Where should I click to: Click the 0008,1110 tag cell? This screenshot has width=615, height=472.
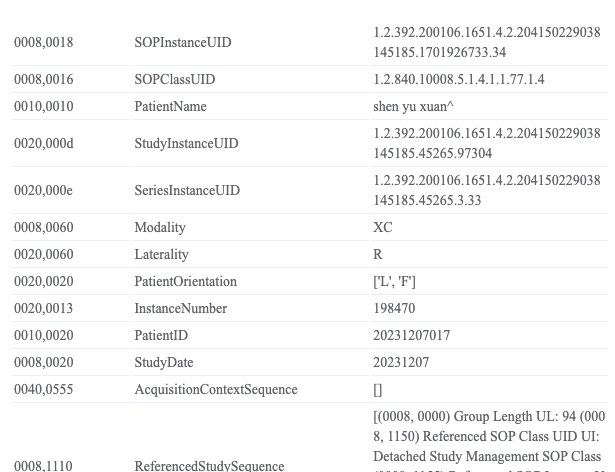pos(44,465)
